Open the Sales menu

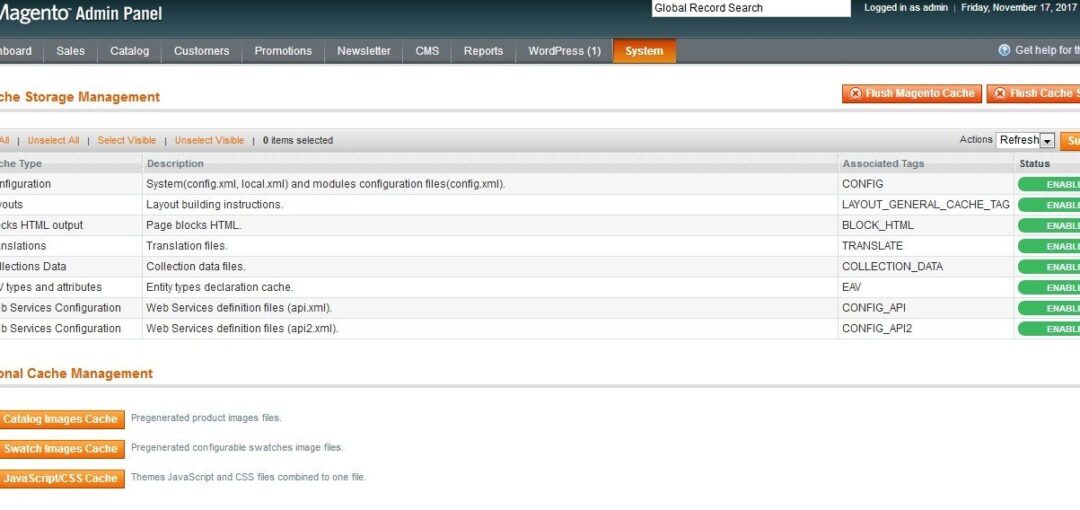pos(70,51)
